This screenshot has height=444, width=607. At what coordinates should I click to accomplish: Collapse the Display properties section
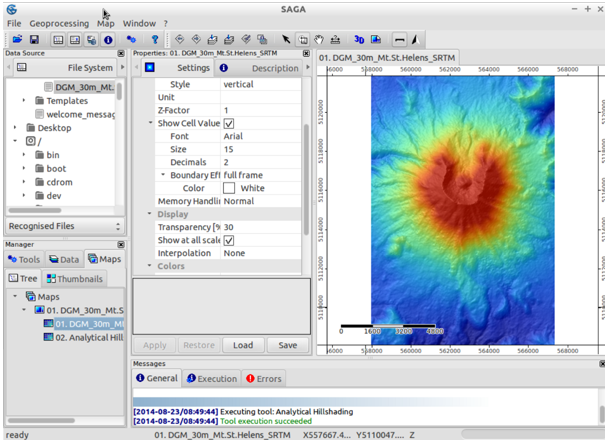pos(150,214)
